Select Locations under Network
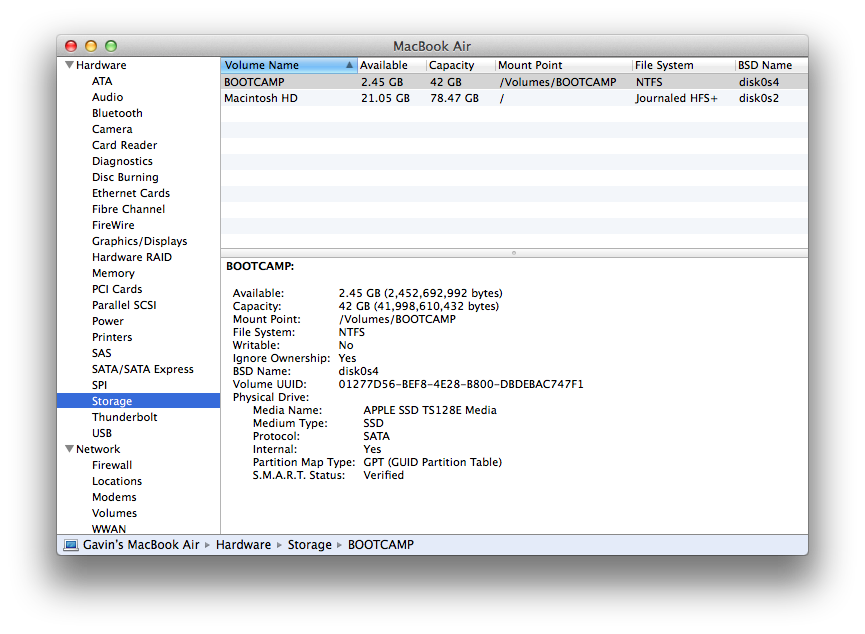This screenshot has width=865, height=634. coord(117,481)
